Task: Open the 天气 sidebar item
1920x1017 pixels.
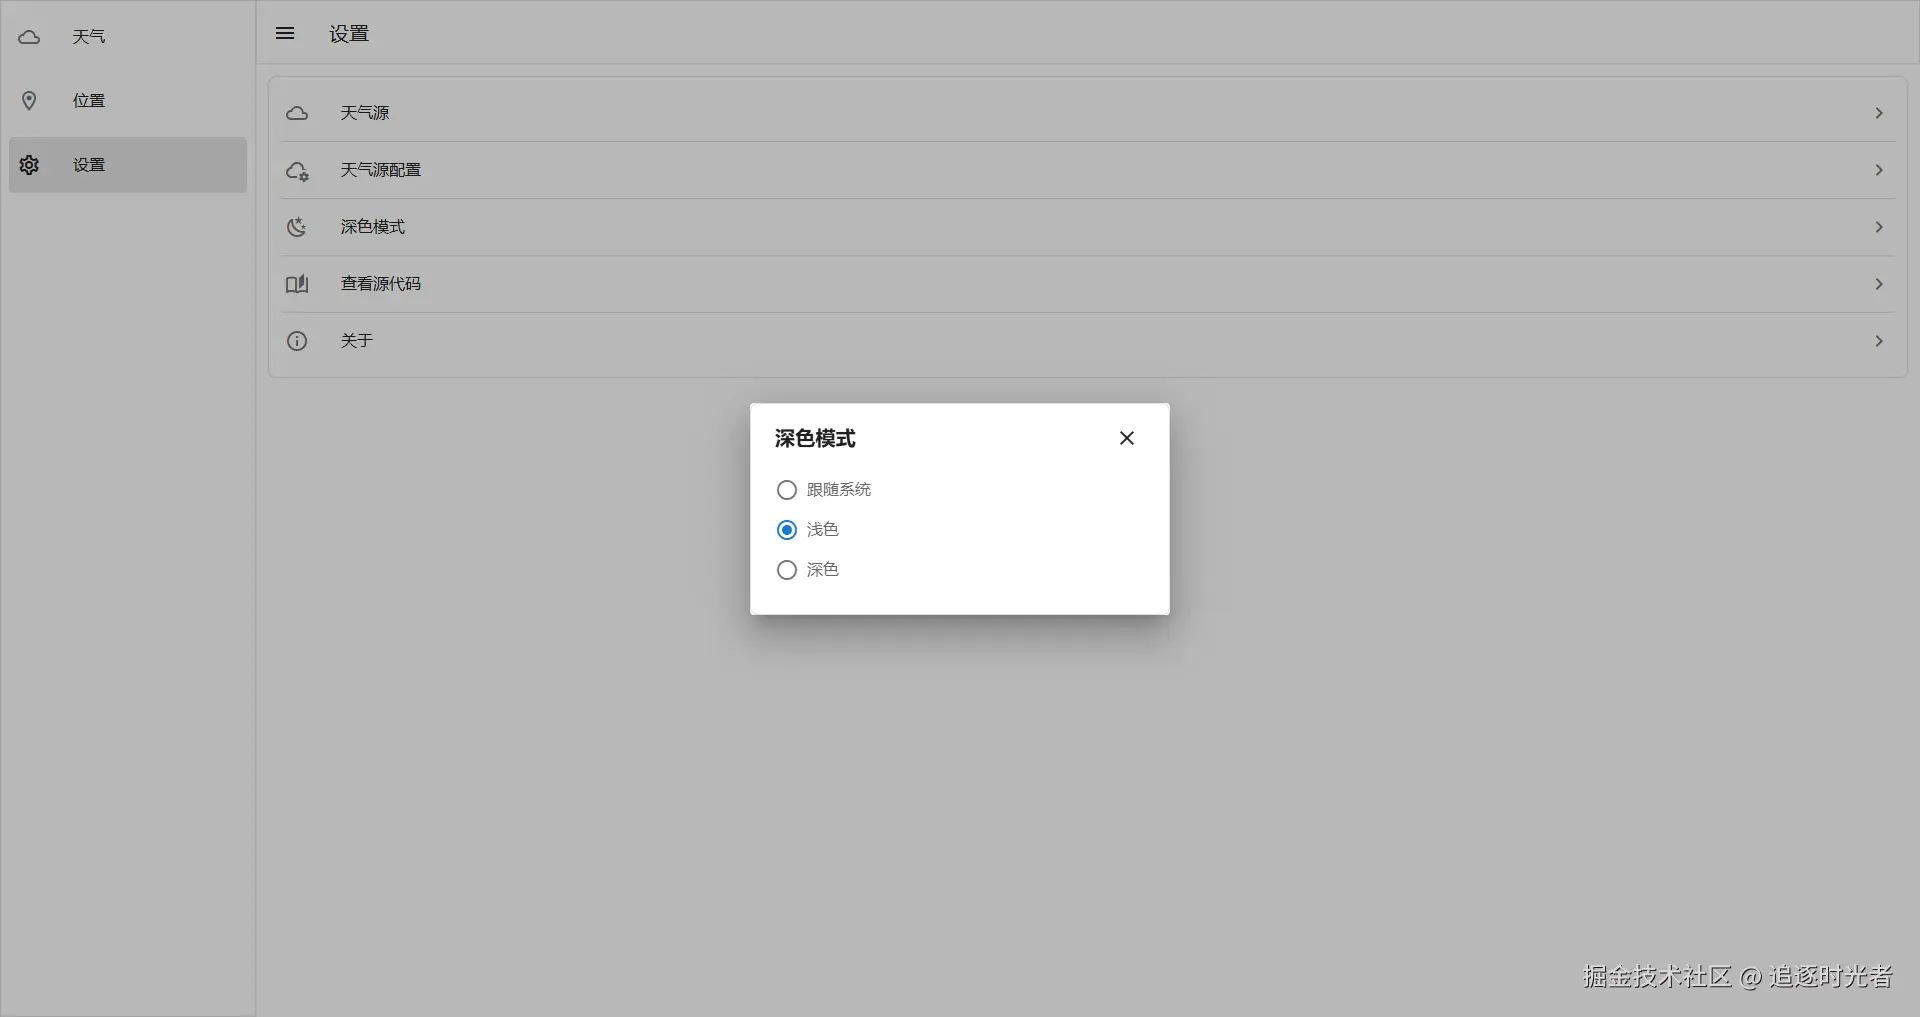Action: 128,37
